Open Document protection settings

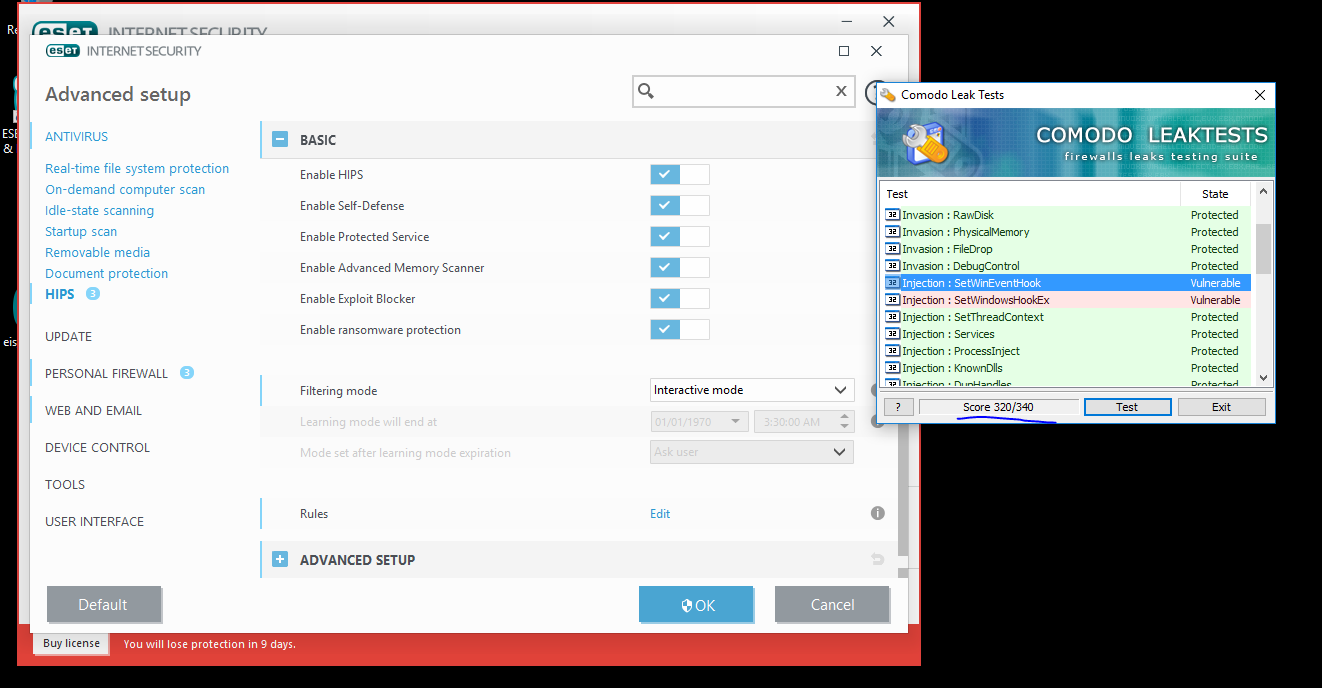point(106,273)
